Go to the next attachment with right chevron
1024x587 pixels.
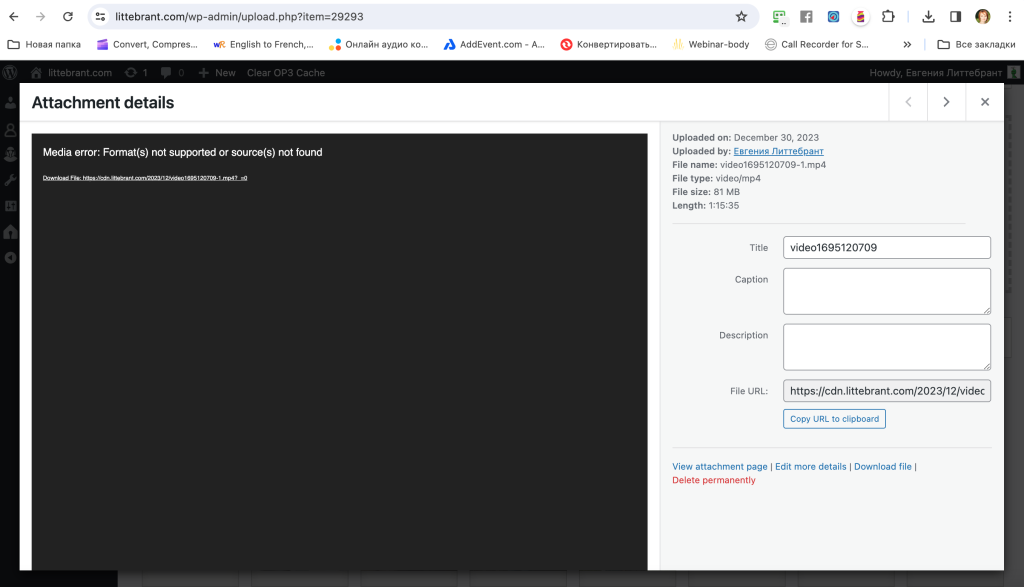pos(946,102)
